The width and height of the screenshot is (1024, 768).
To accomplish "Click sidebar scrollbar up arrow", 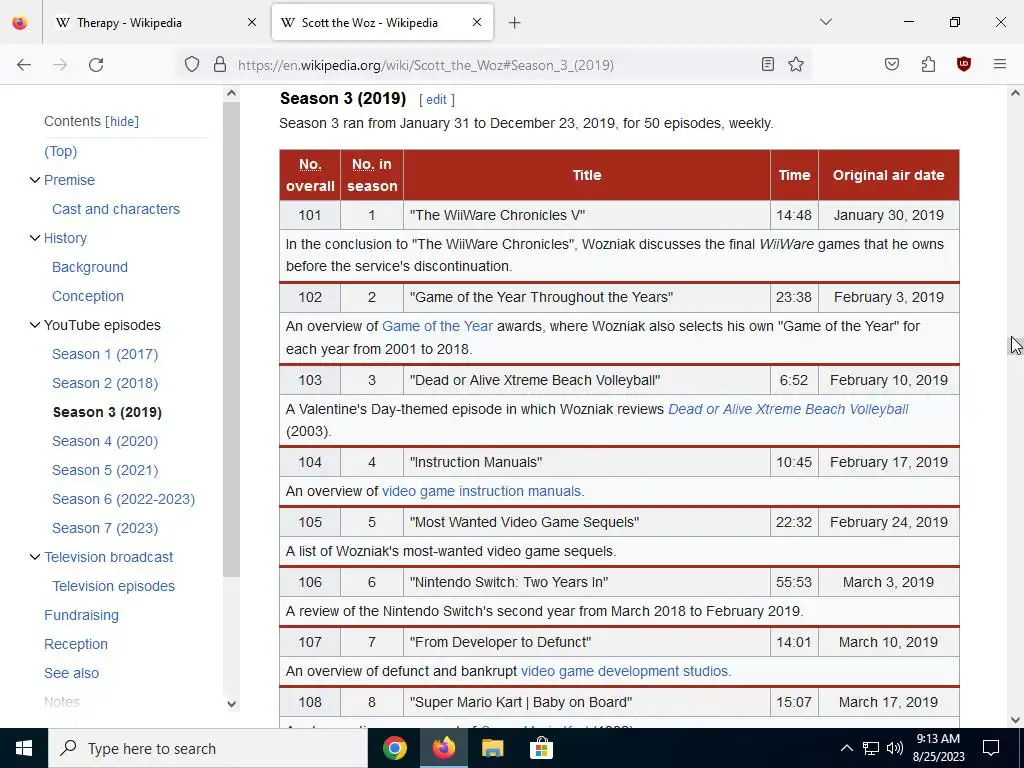I will (231, 93).
